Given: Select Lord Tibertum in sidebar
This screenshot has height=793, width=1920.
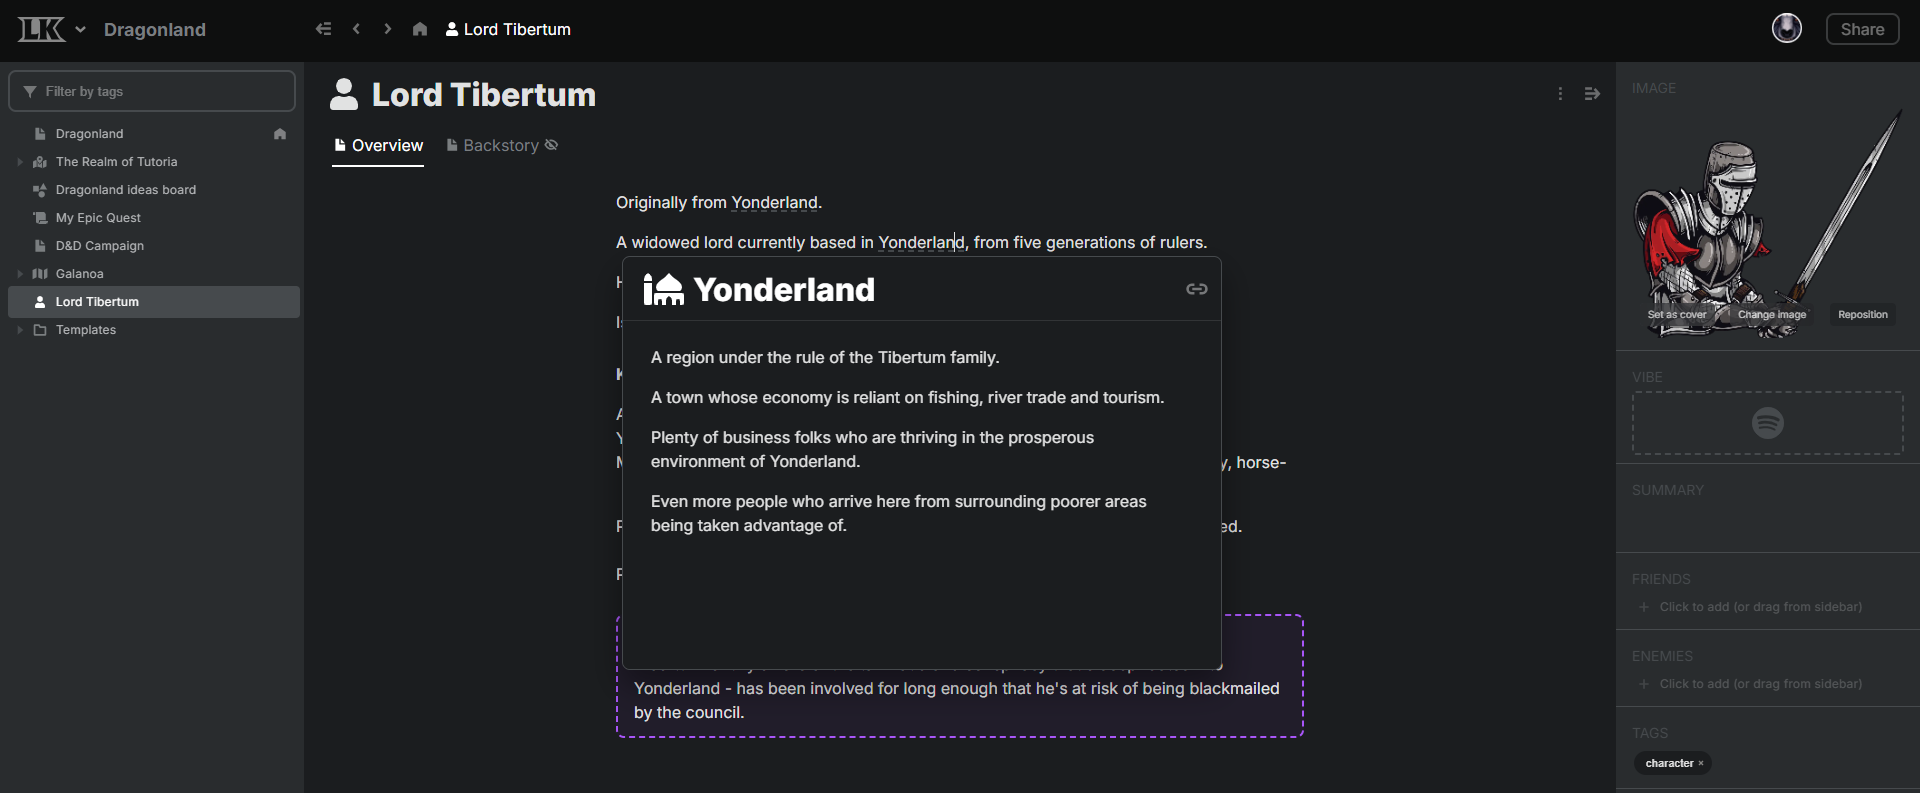Looking at the screenshot, I should click(154, 302).
